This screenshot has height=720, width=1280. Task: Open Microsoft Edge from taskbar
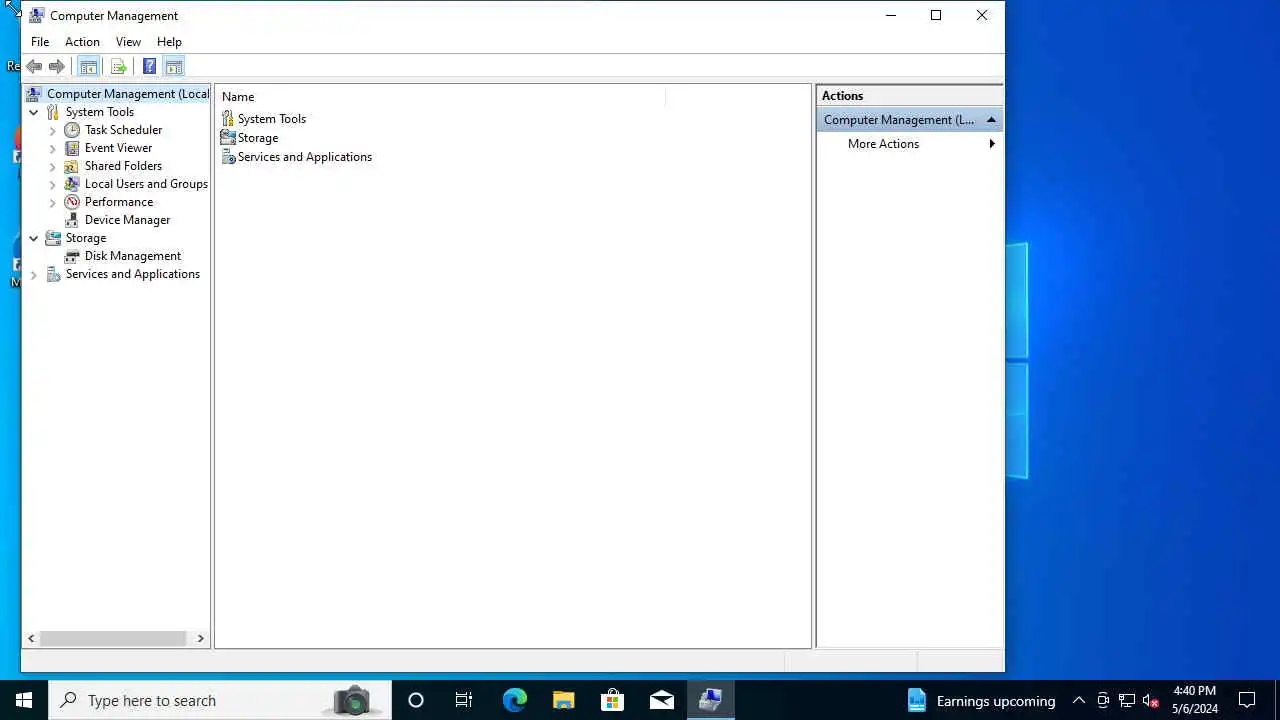[x=515, y=700]
